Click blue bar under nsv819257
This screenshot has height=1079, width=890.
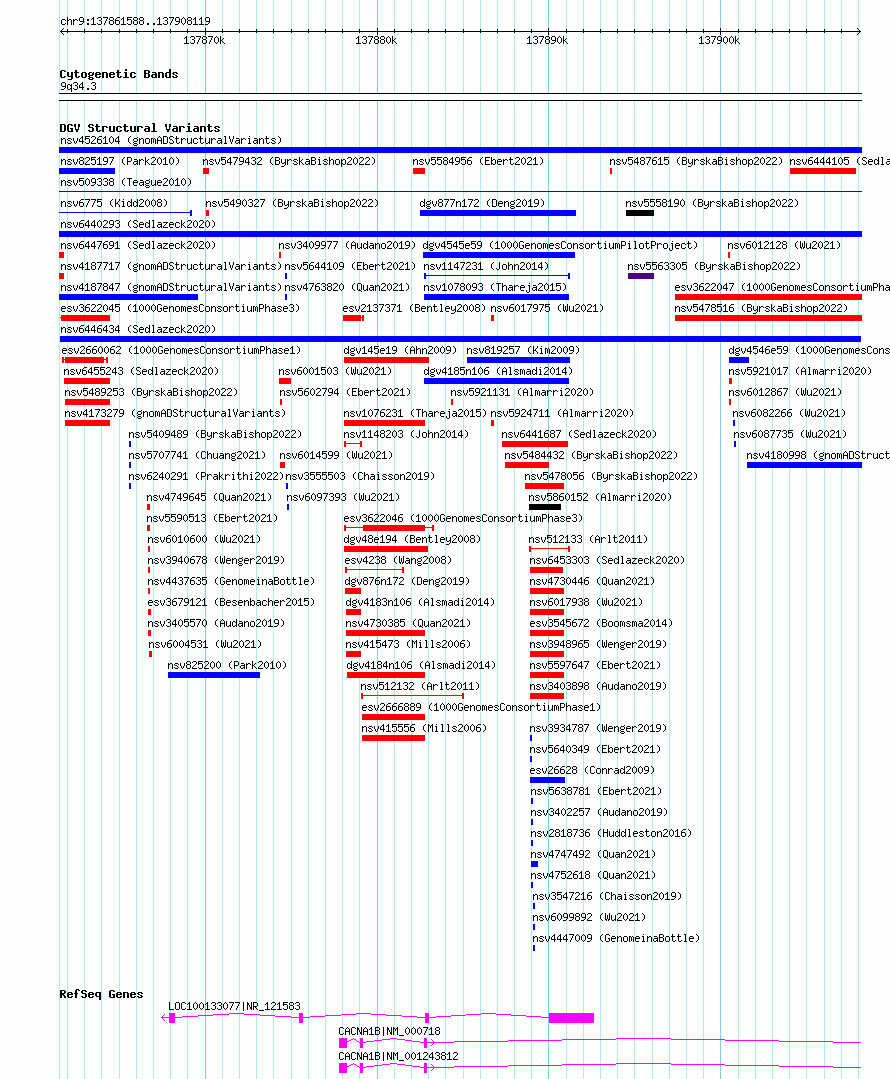(518, 360)
